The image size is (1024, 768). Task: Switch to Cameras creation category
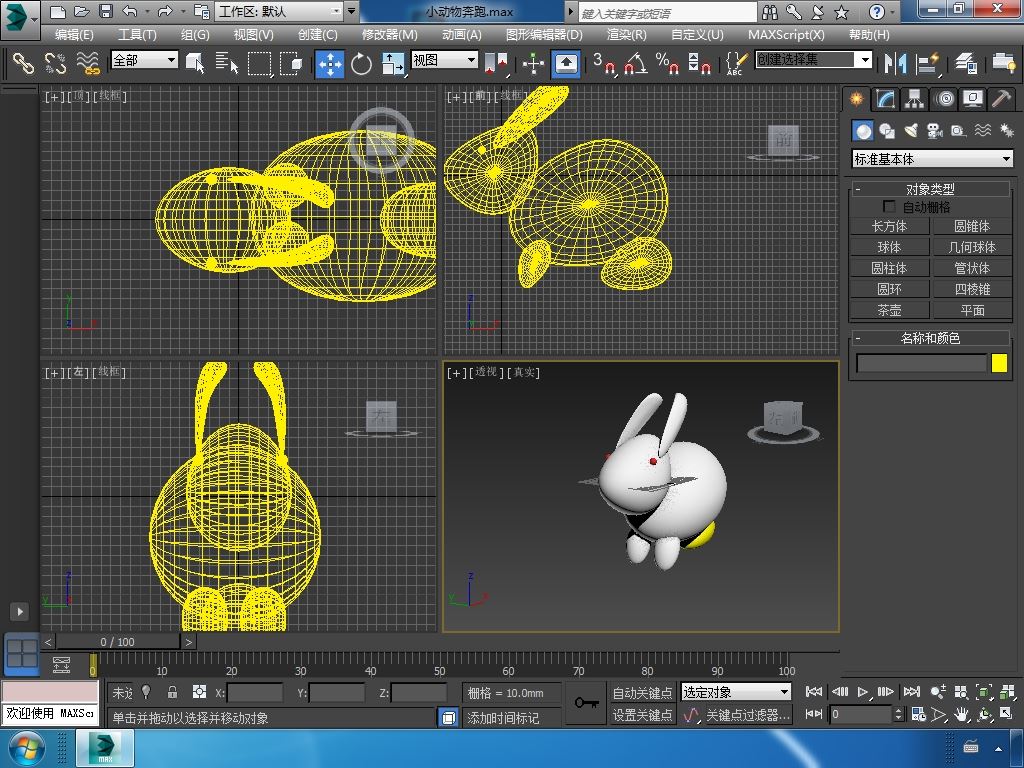click(x=934, y=131)
